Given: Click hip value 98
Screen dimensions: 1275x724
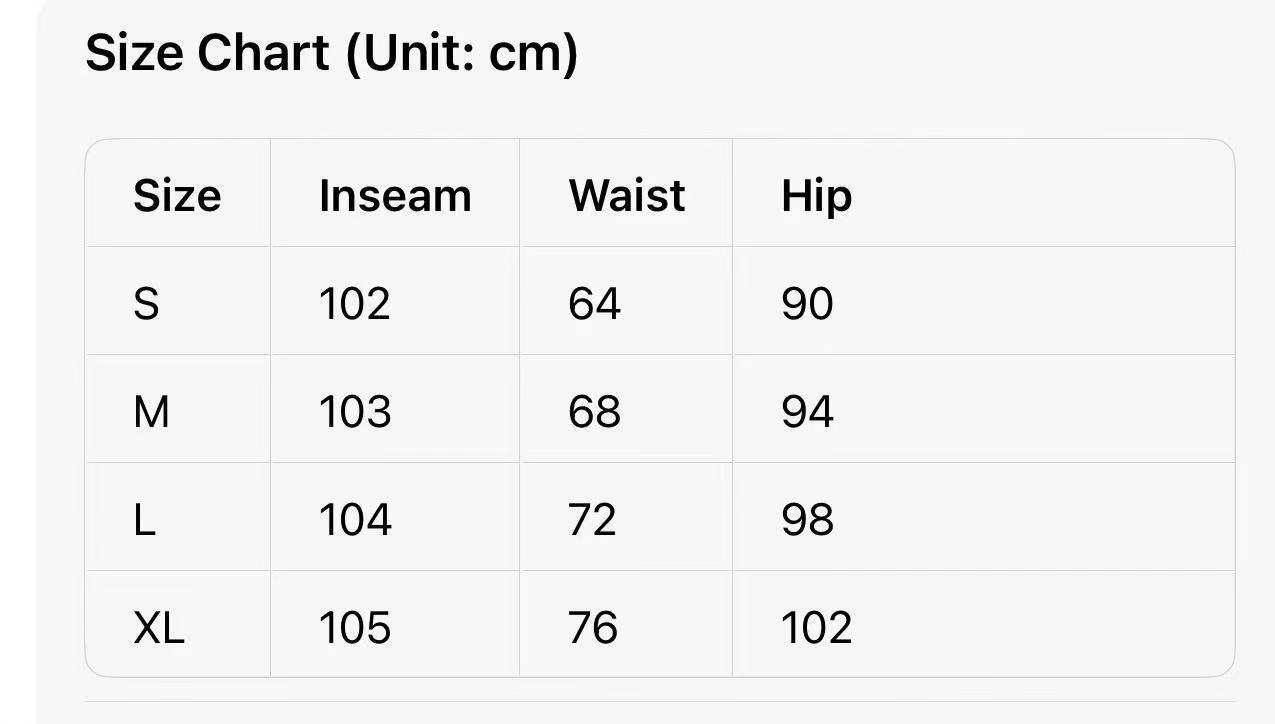Looking at the screenshot, I should pos(807,519).
